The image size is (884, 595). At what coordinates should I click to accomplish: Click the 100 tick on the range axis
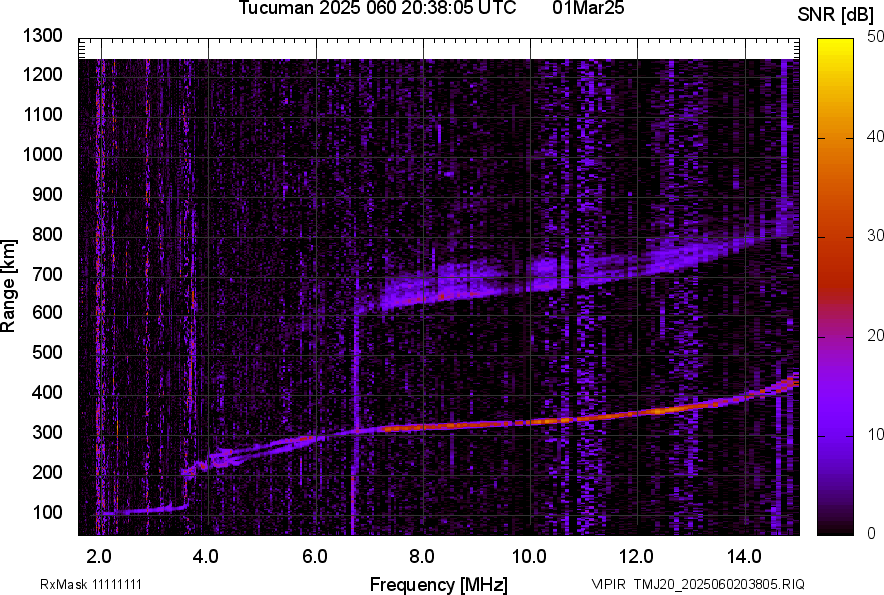(46, 512)
